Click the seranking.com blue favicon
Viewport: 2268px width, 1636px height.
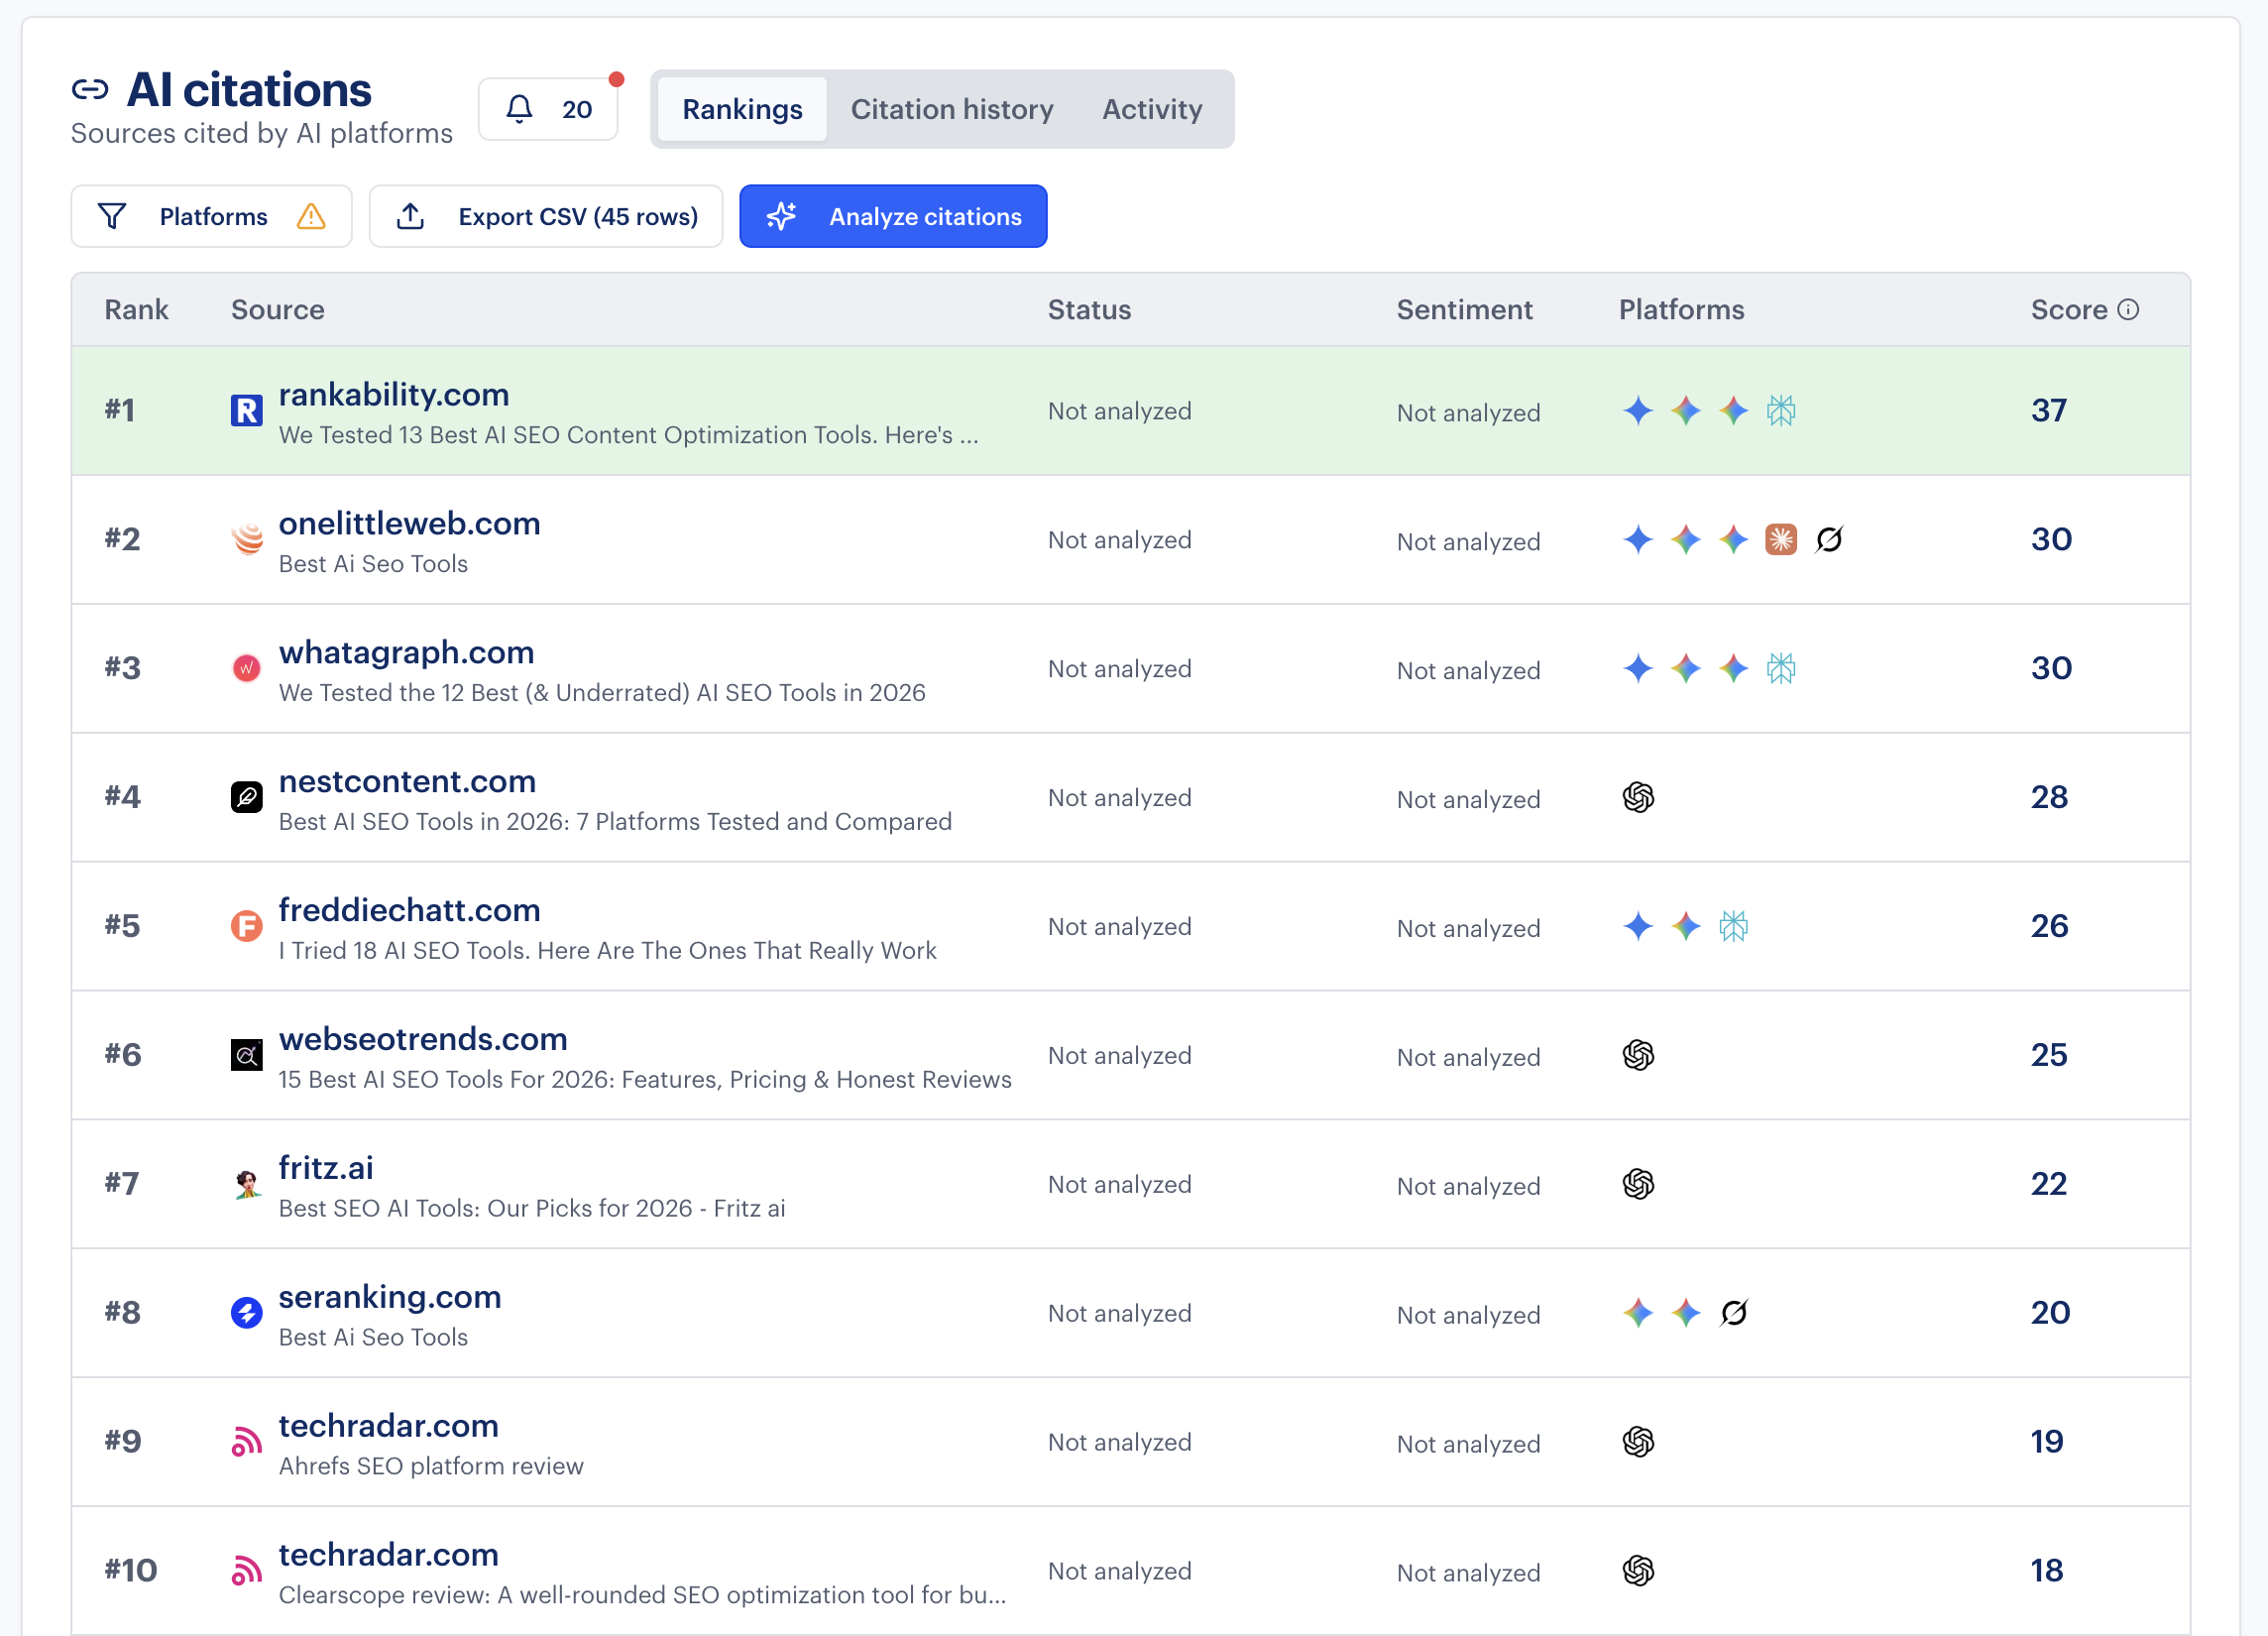(246, 1312)
